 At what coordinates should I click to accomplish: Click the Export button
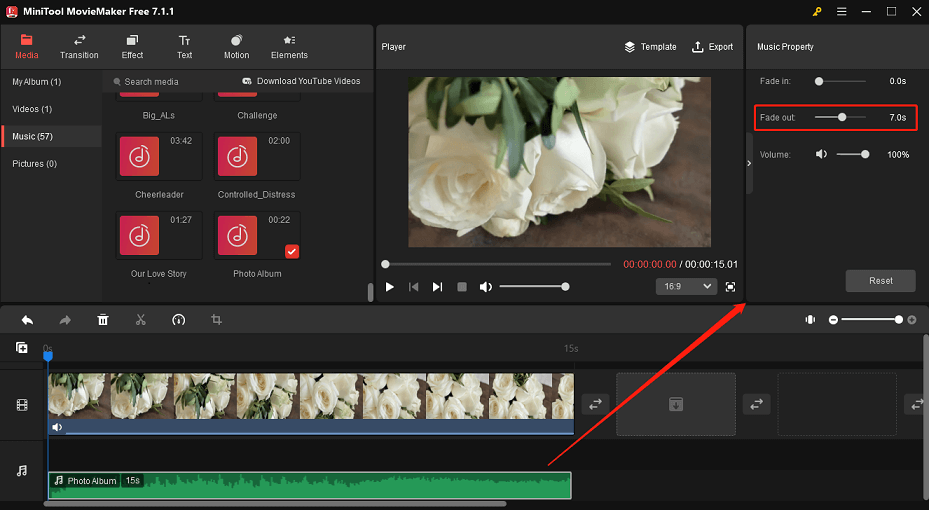(x=713, y=47)
